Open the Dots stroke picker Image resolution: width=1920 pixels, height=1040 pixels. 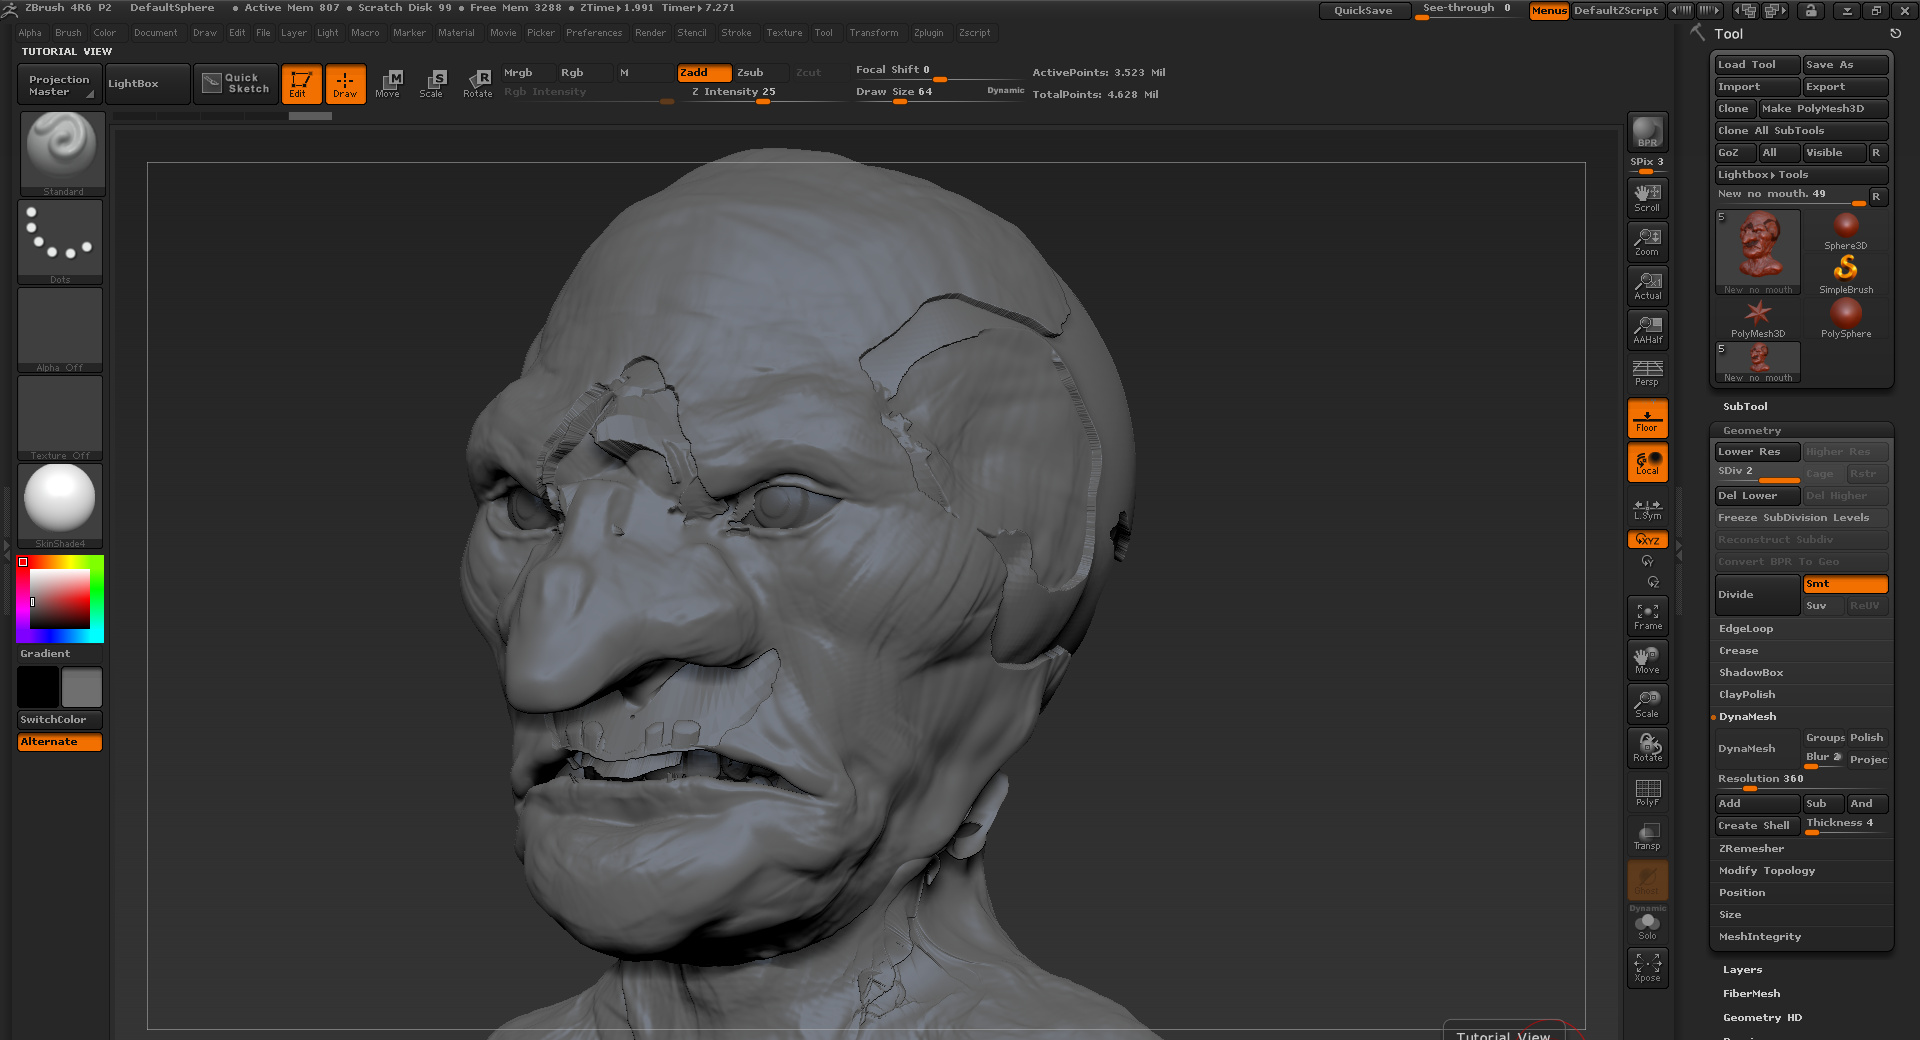(60, 242)
